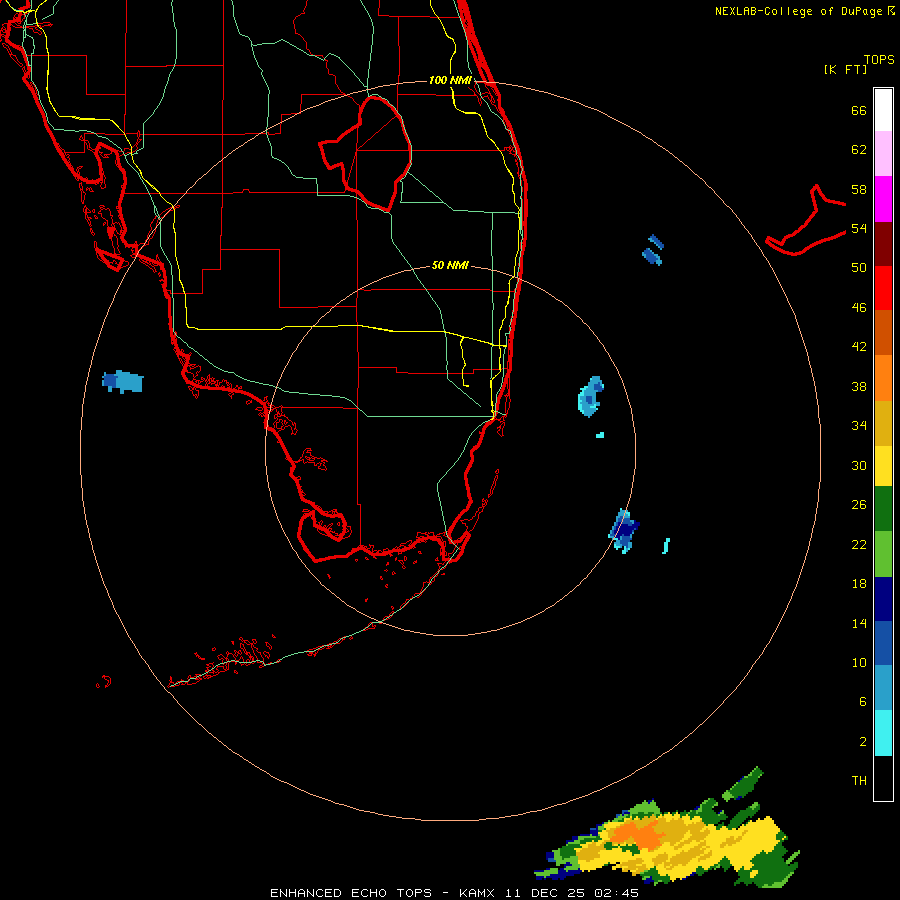900x900 pixels.
Task: Click the dark blue echo on the 50 NMI ring
Action: pyautogui.click(x=623, y=531)
